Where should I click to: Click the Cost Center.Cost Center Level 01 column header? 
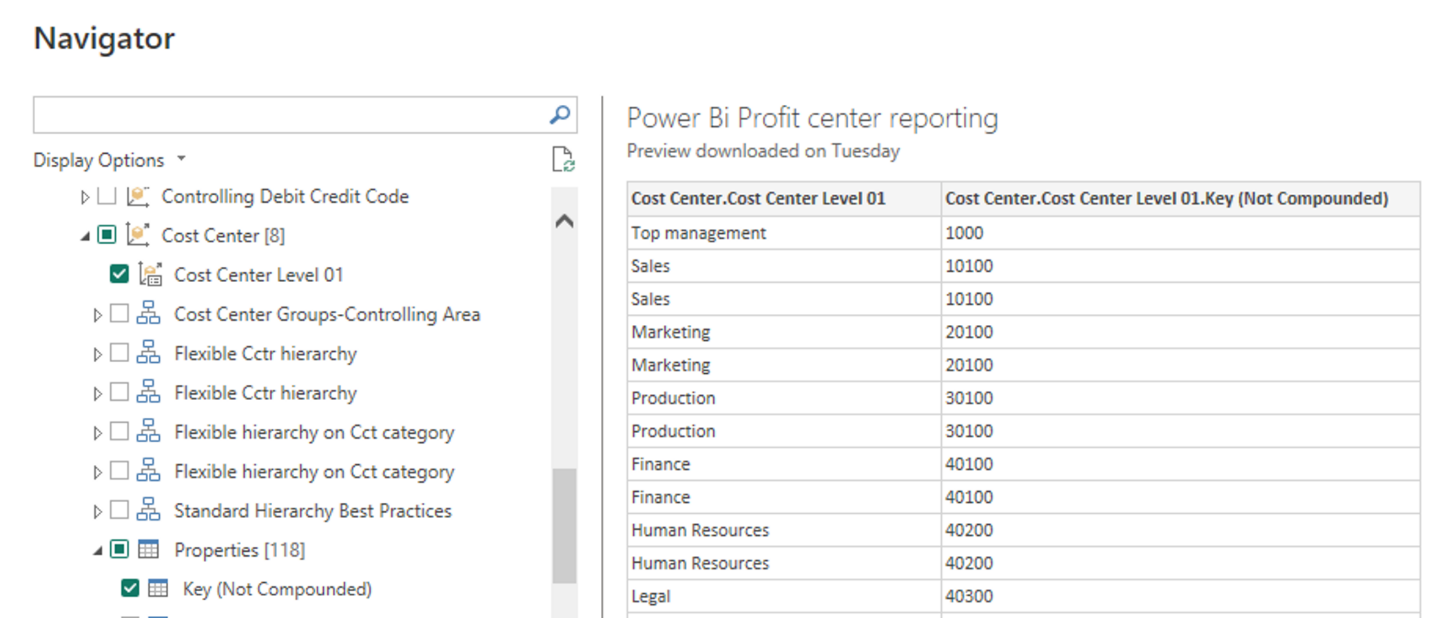click(784, 199)
